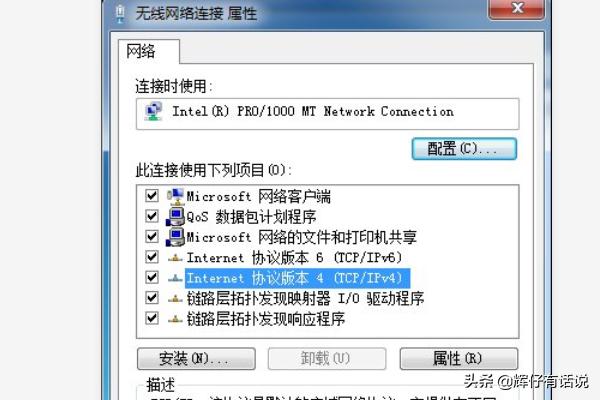Image resolution: width=600 pixels, height=400 pixels.
Task: Click the 链路层拓扑发现响应程序 icon
Action: [175, 319]
